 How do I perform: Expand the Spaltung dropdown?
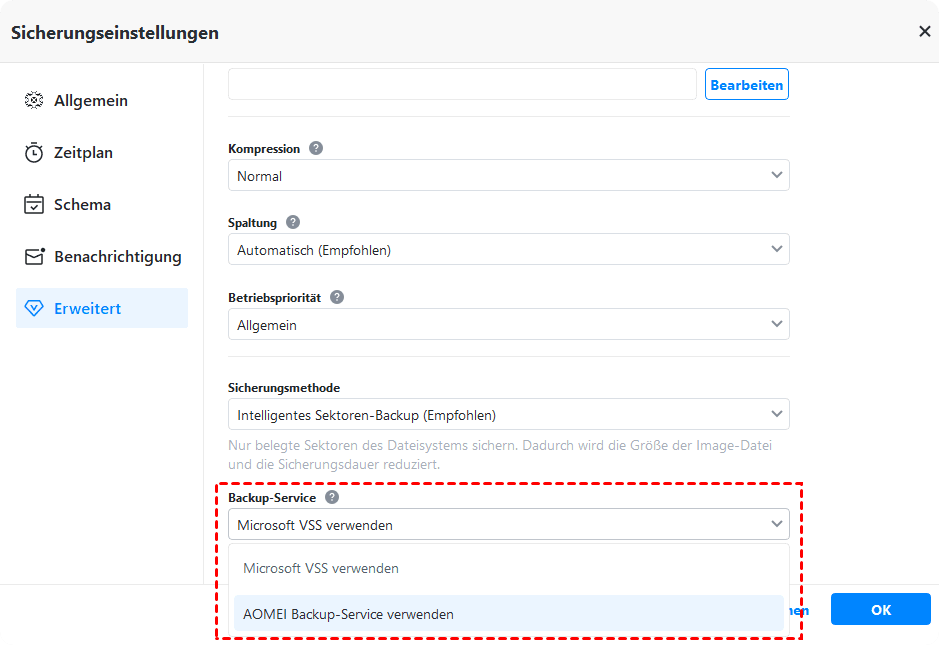(508, 250)
